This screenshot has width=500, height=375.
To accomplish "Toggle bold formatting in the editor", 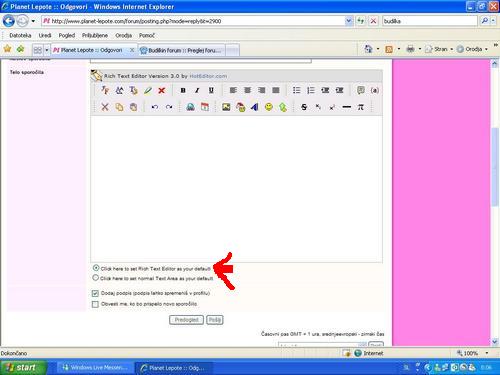I will click(183, 90).
